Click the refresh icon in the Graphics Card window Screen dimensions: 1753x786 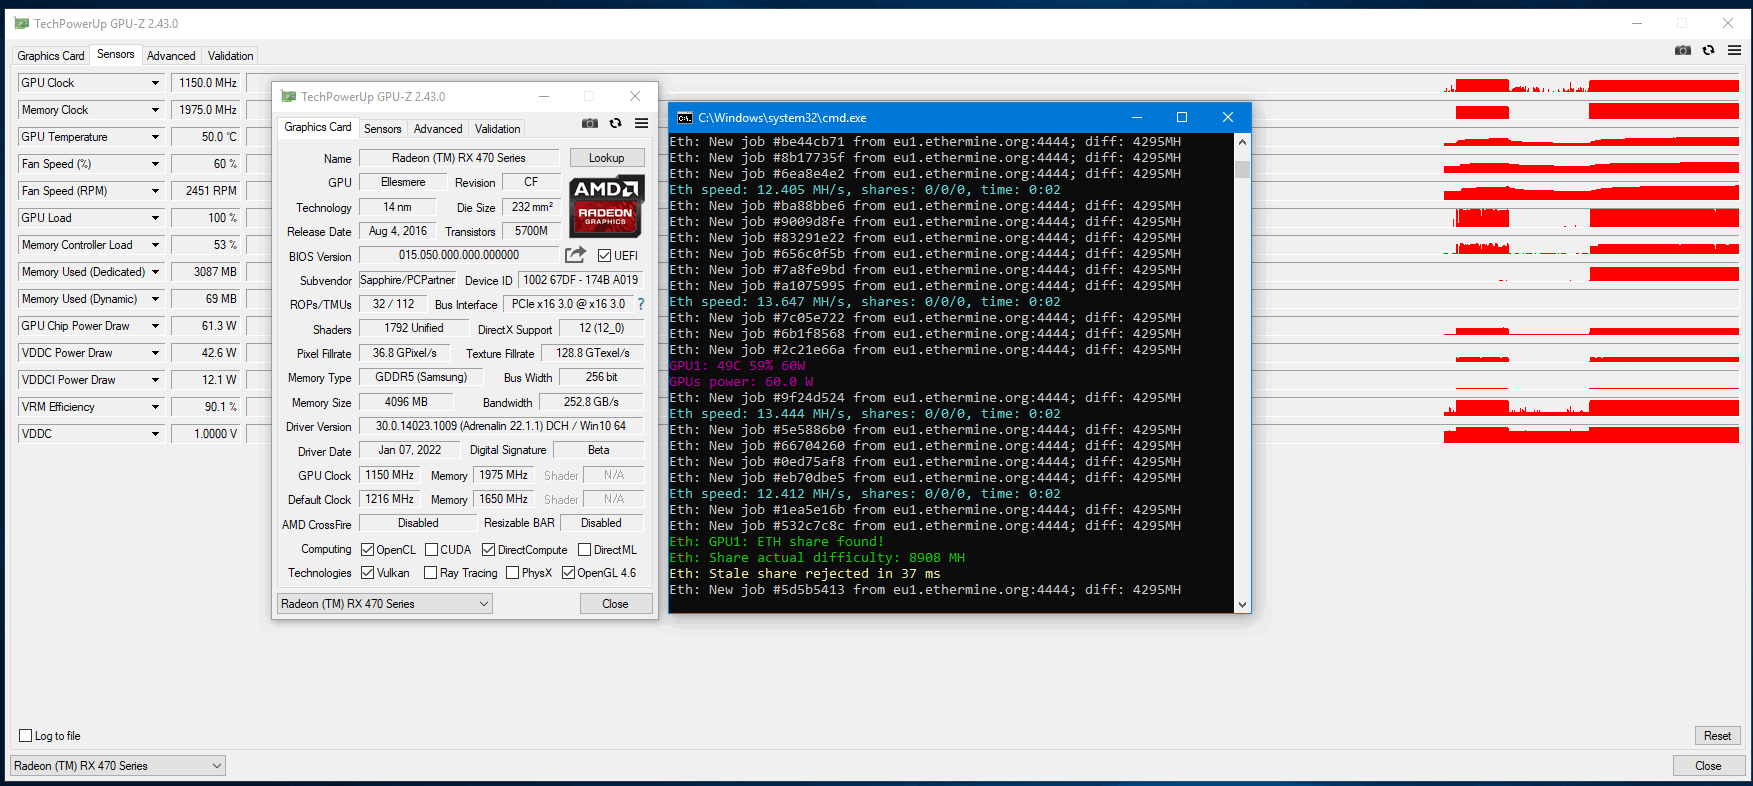coord(615,123)
